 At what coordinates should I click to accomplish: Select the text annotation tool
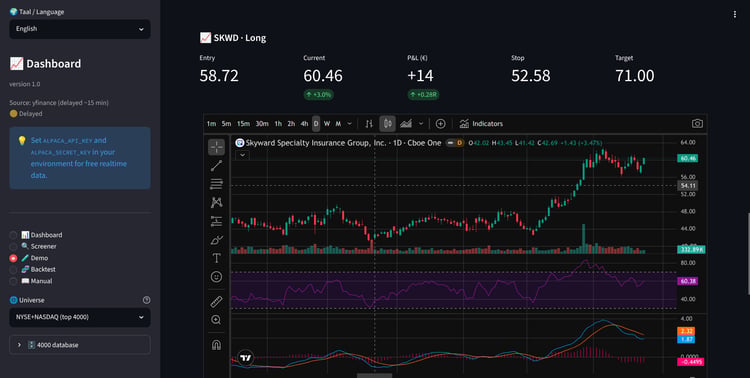pos(216,258)
